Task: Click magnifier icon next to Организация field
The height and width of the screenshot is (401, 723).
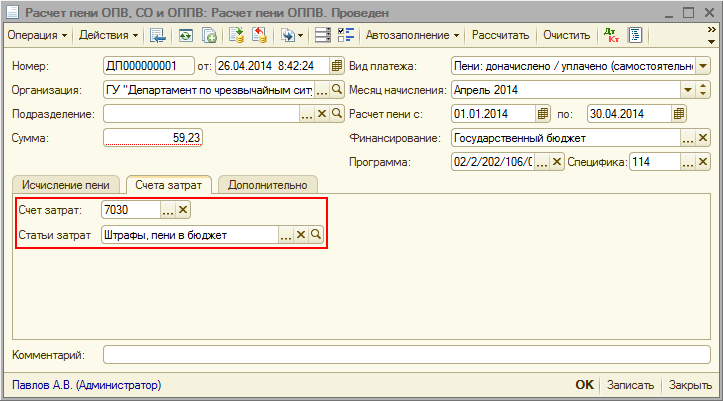Action: pos(336,90)
